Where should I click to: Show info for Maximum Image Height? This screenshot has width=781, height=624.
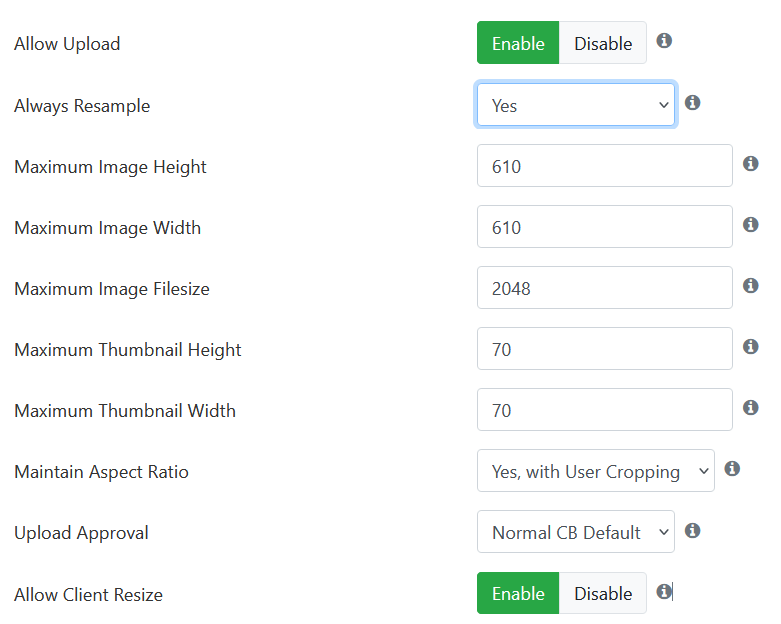click(751, 163)
